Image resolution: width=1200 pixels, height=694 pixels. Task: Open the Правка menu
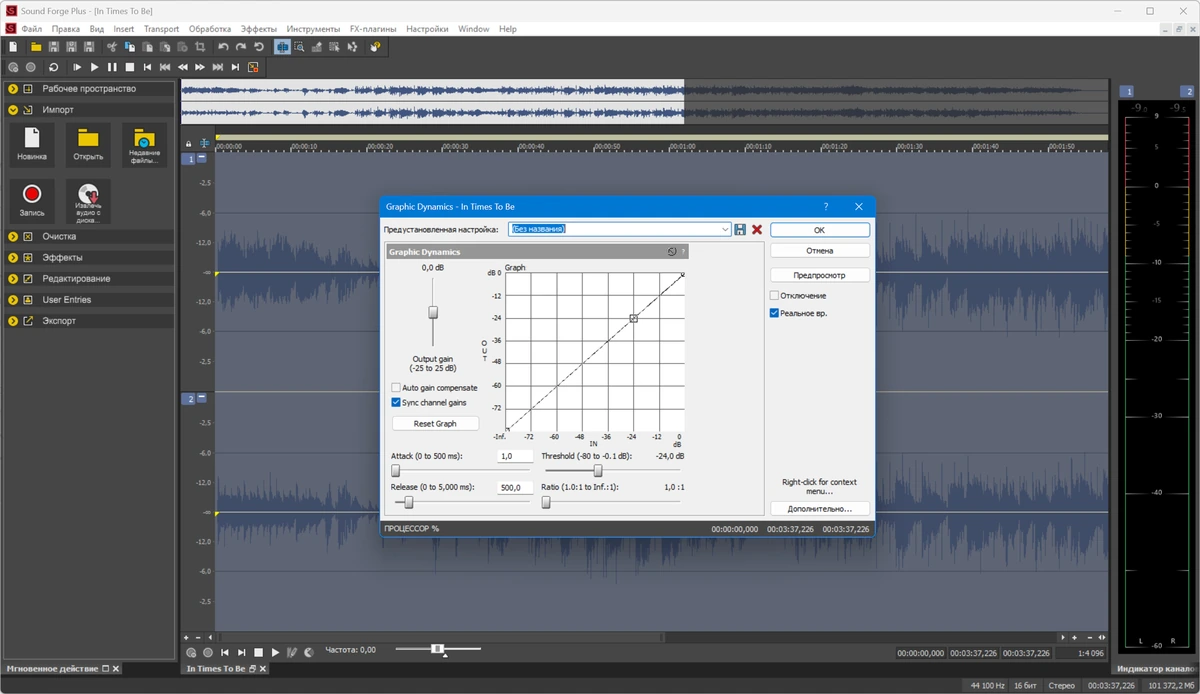click(65, 29)
